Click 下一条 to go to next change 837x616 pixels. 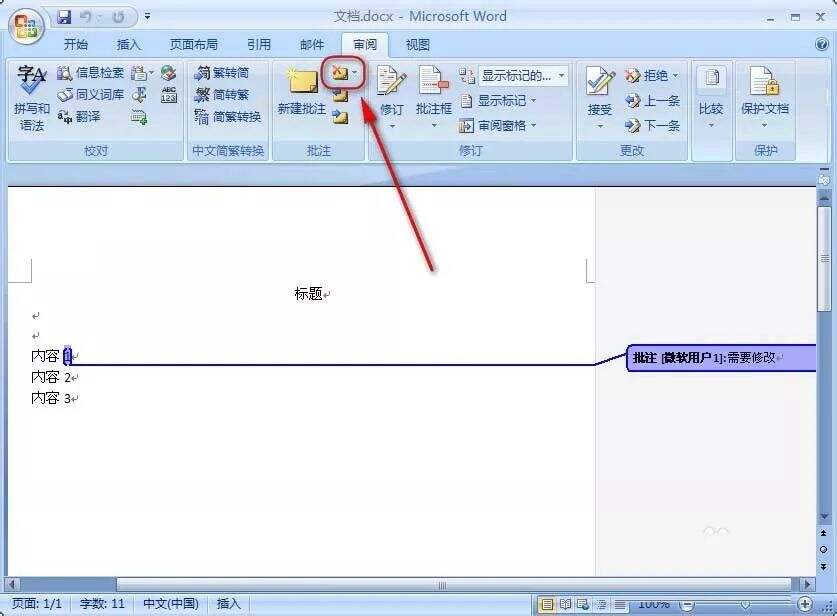[x=654, y=126]
